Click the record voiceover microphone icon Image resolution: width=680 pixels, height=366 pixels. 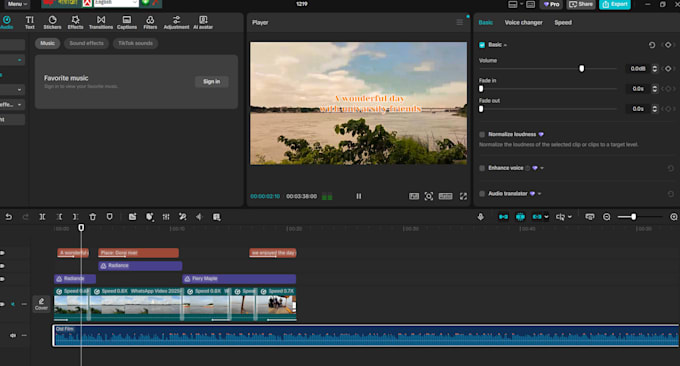[x=481, y=217]
